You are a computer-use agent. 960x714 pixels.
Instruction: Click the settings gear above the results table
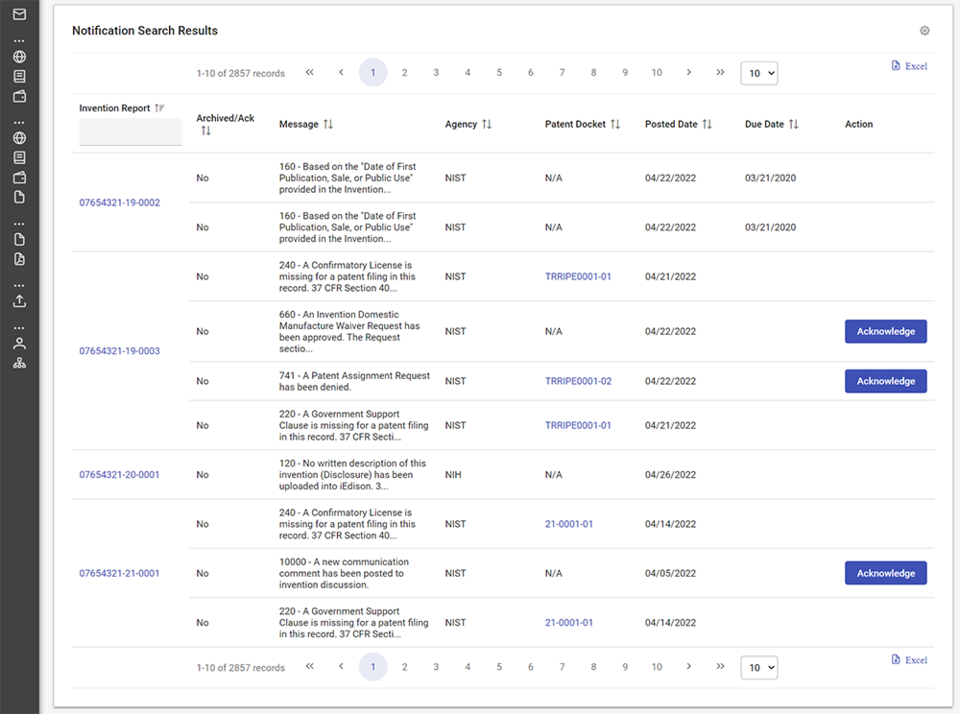tap(924, 31)
